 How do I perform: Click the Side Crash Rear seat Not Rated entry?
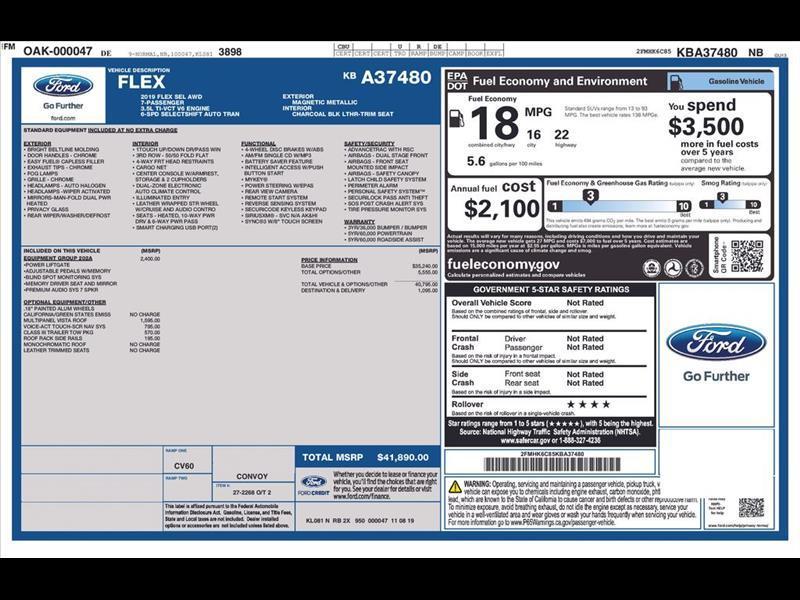point(554,383)
